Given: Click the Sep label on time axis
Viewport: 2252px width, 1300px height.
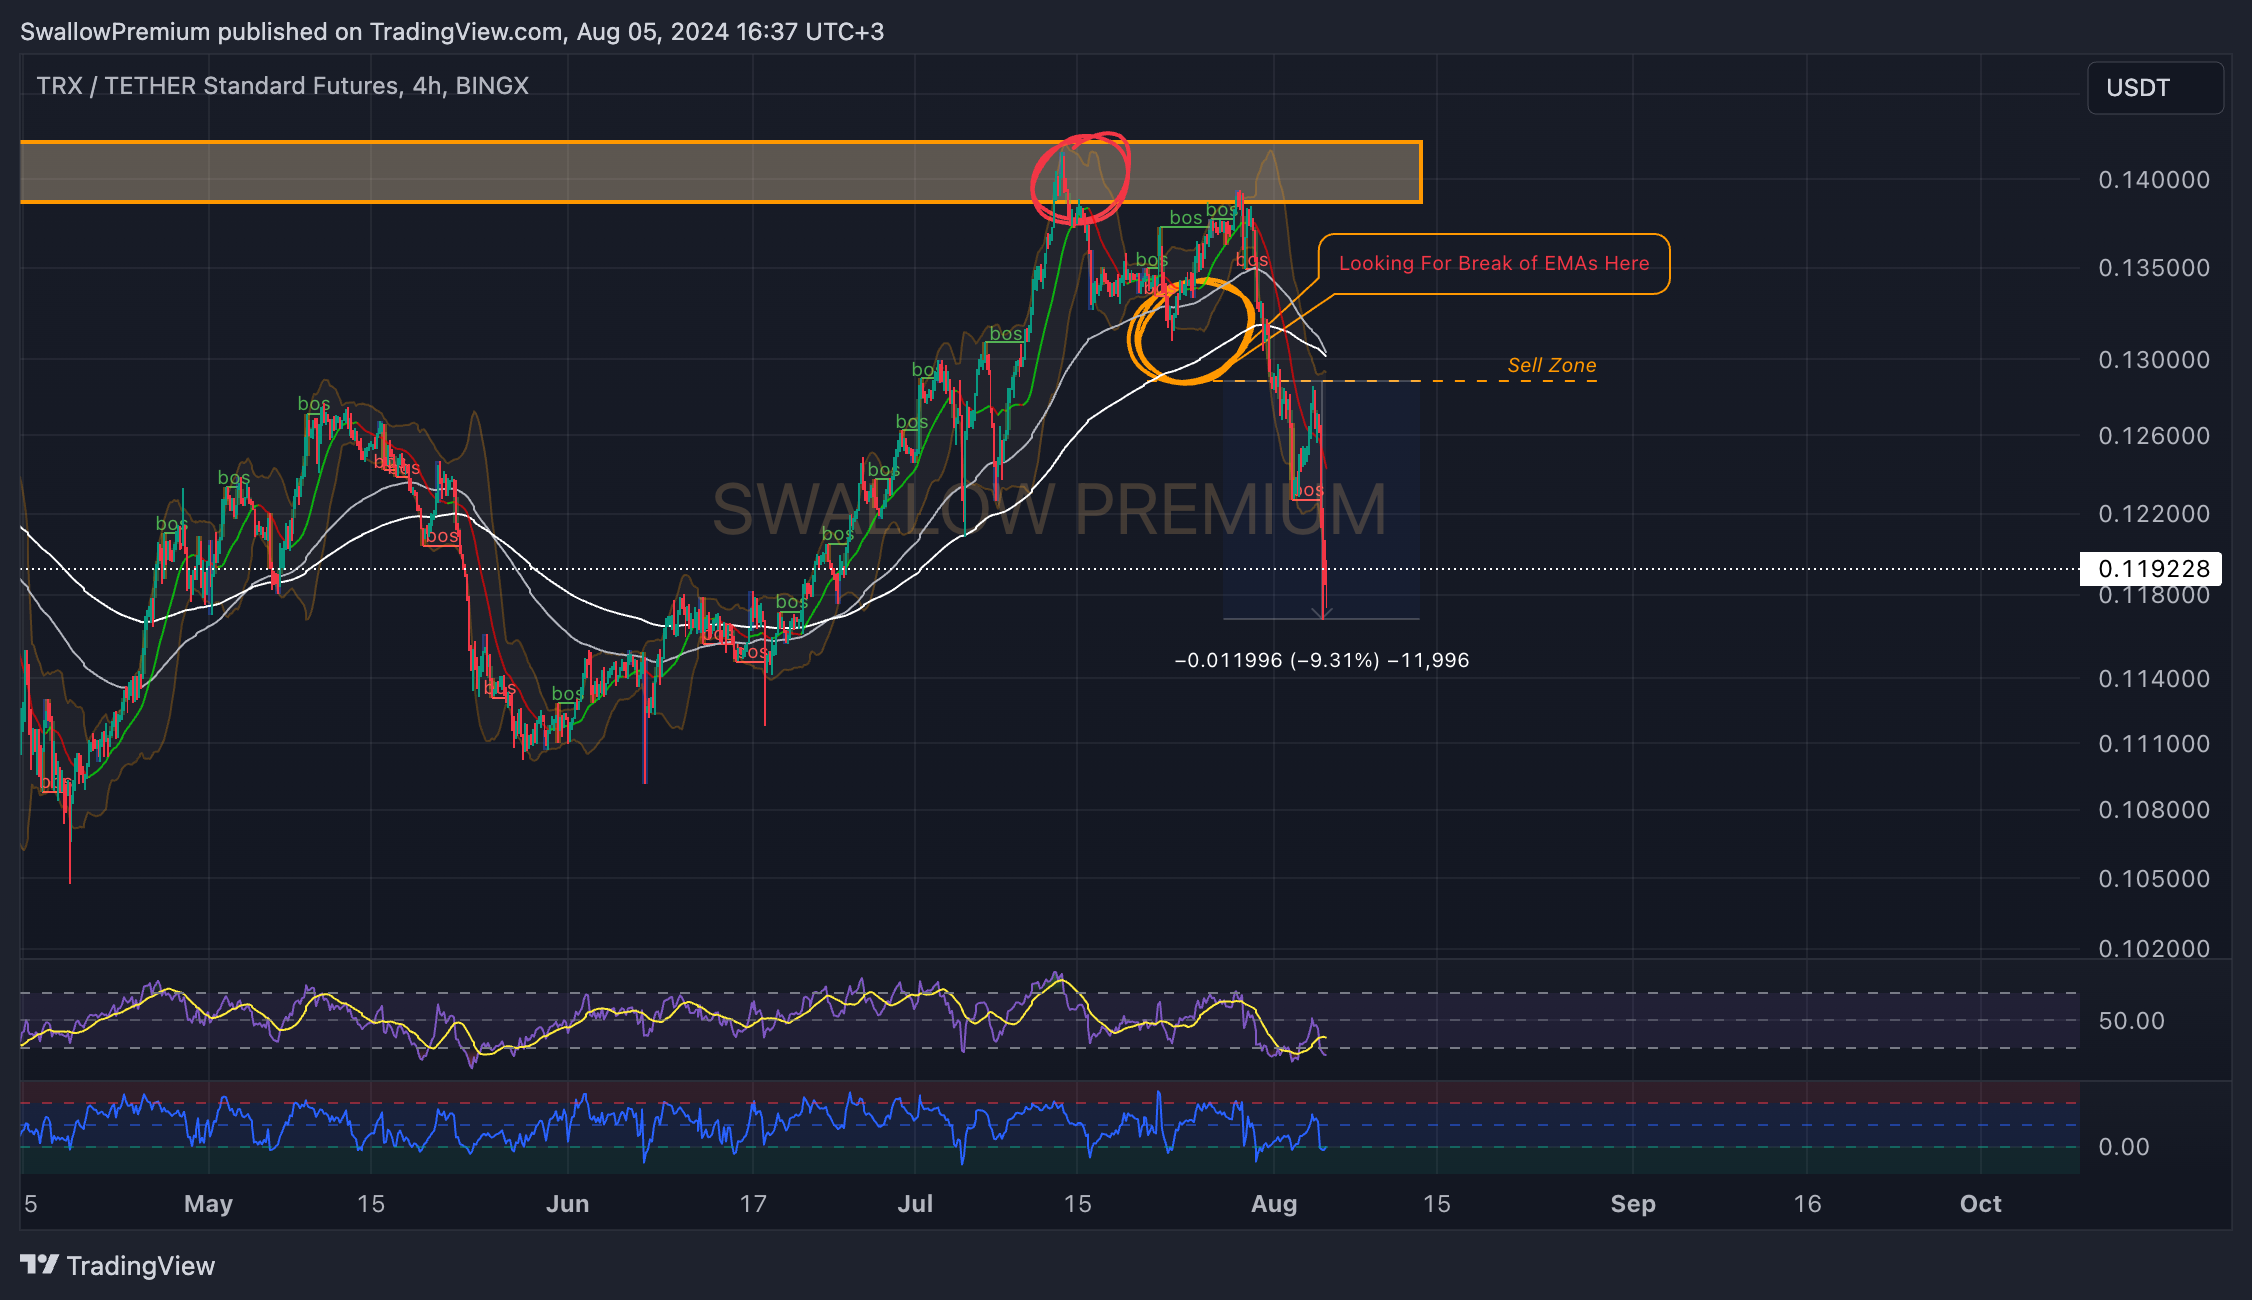Looking at the screenshot, I should (x=1633, y=1204).
